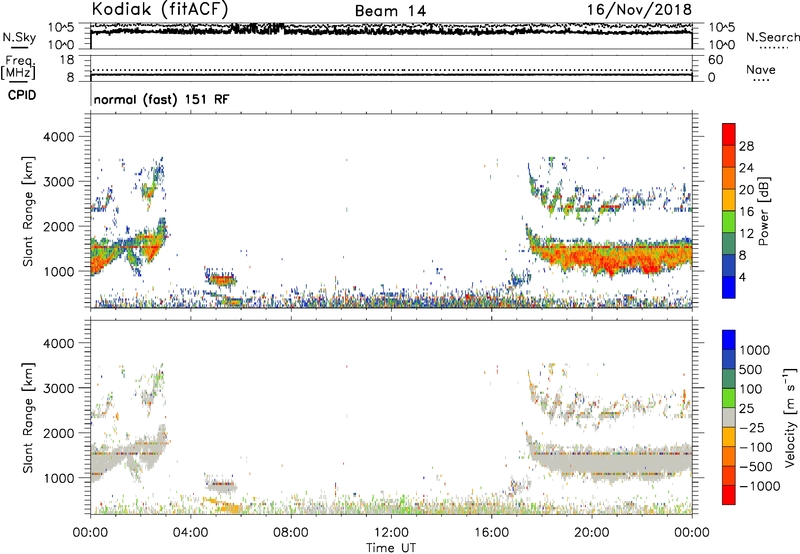Click the 'Nave' legend label
The image size is (800, 554).
point(760,69)
